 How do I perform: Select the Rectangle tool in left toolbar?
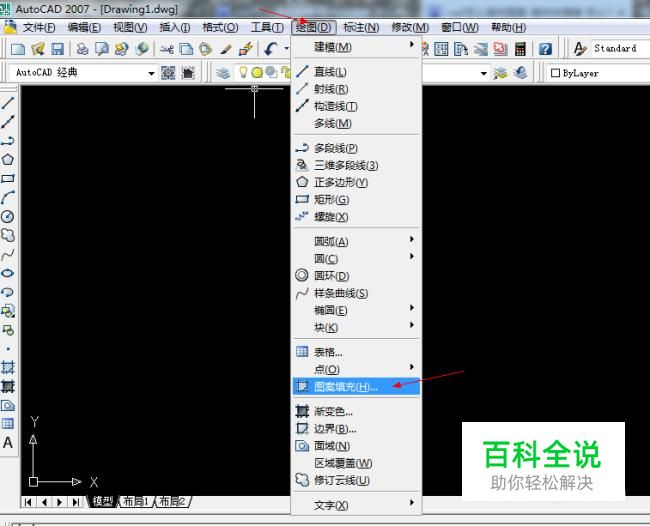coord(8,179)
